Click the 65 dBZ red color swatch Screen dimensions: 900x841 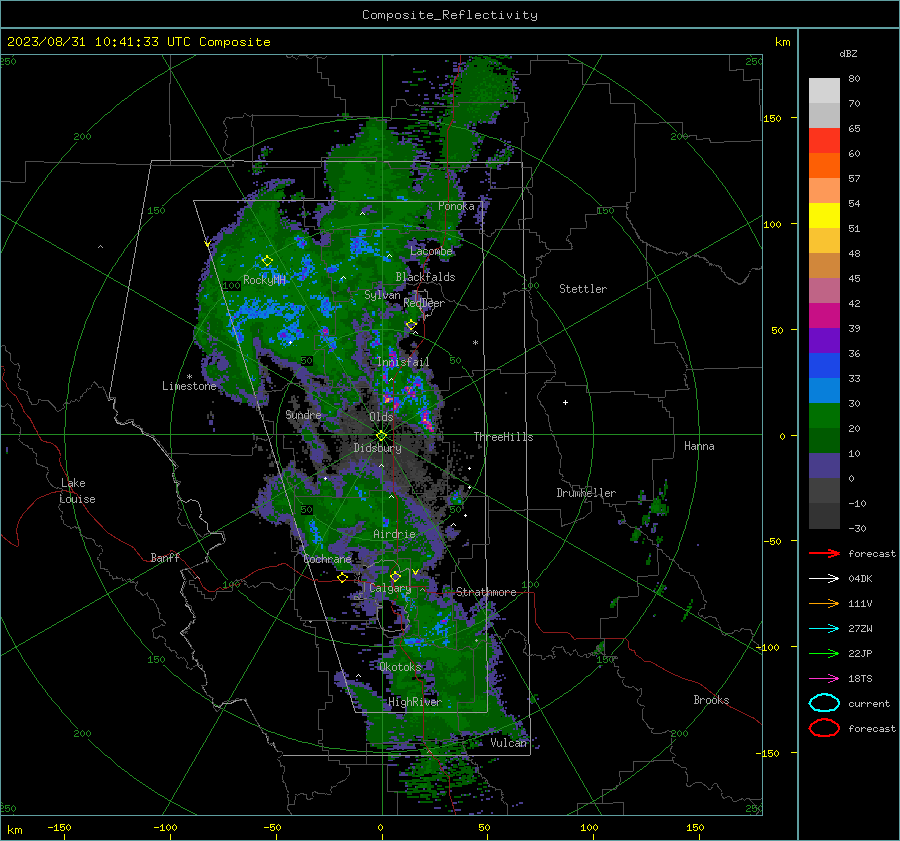pyautogui.click(x=824, y=141)
